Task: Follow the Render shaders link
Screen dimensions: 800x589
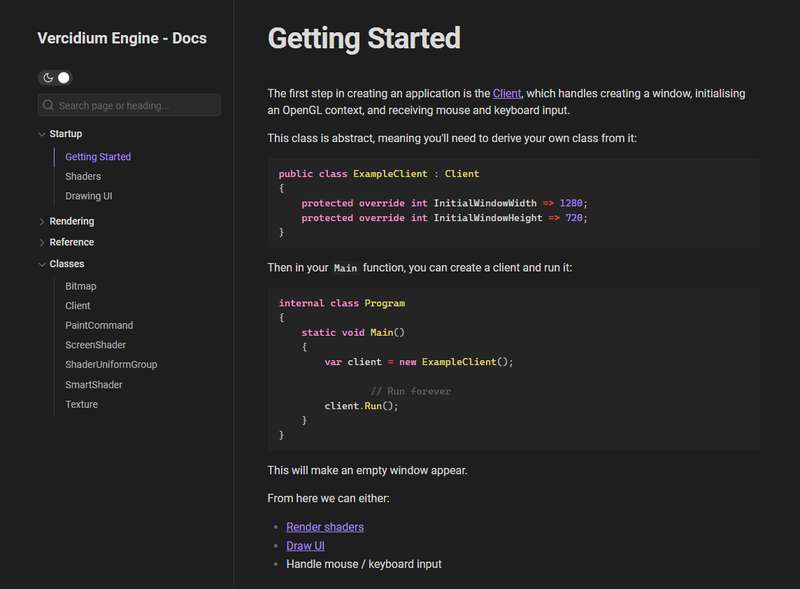Action: pos(325,527)
